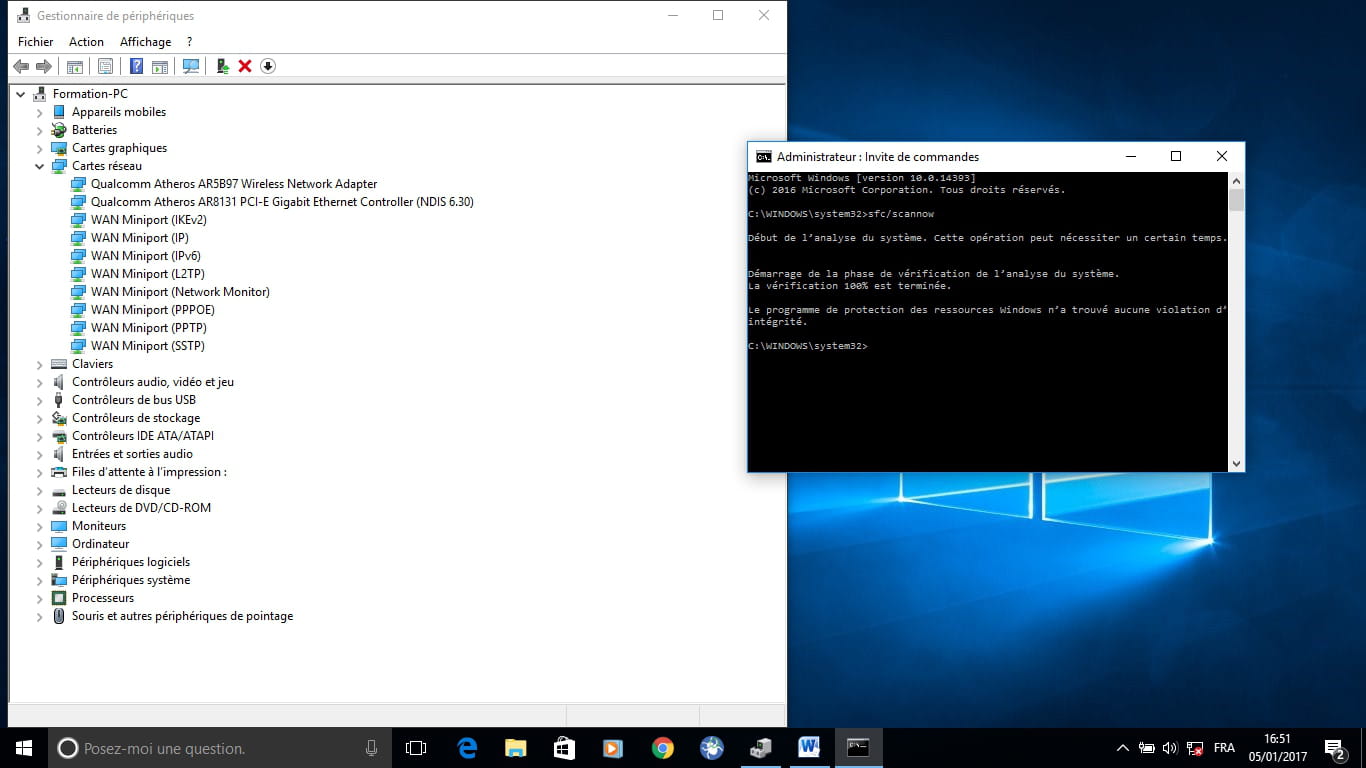Click the Back arrow in Device Manager toolbar
1366x768 pixels.
(x=21, y=66)
